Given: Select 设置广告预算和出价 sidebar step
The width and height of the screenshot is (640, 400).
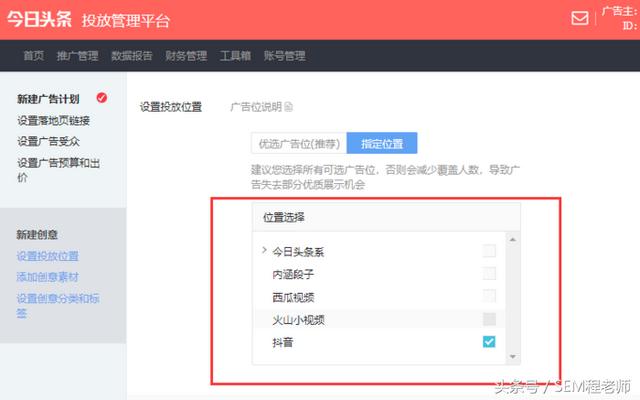Looking at the screenshot, I should click(58, 170).
